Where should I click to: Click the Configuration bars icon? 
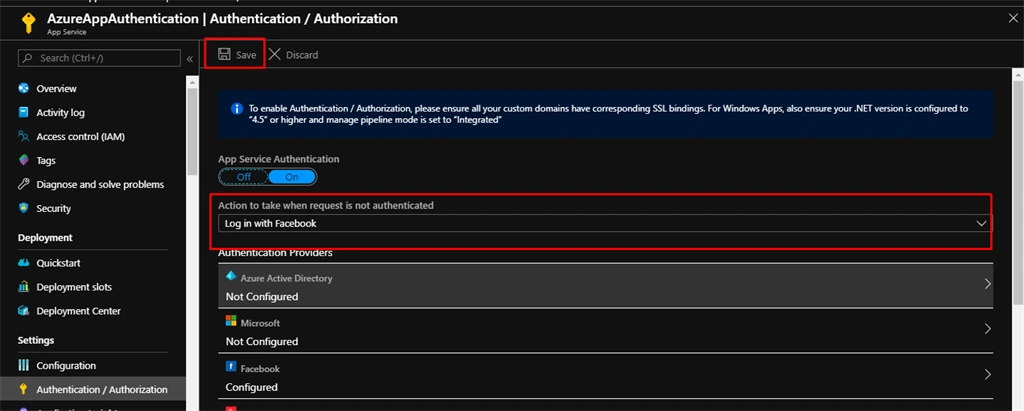pos(24,365)
